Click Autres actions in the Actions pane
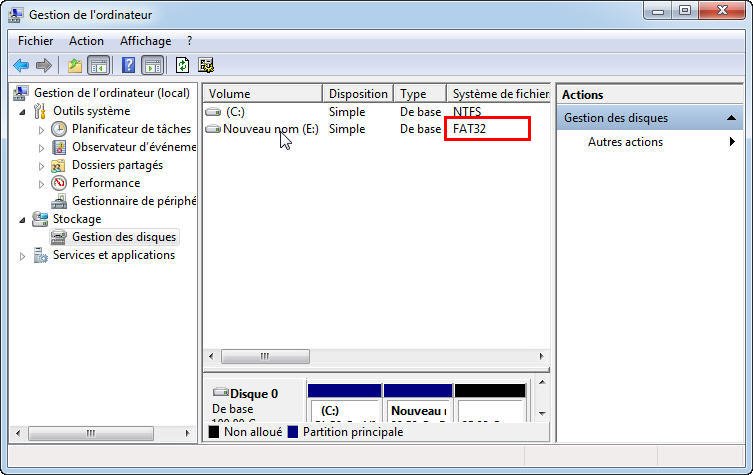753x475 pixels. (x=625, y=142)
